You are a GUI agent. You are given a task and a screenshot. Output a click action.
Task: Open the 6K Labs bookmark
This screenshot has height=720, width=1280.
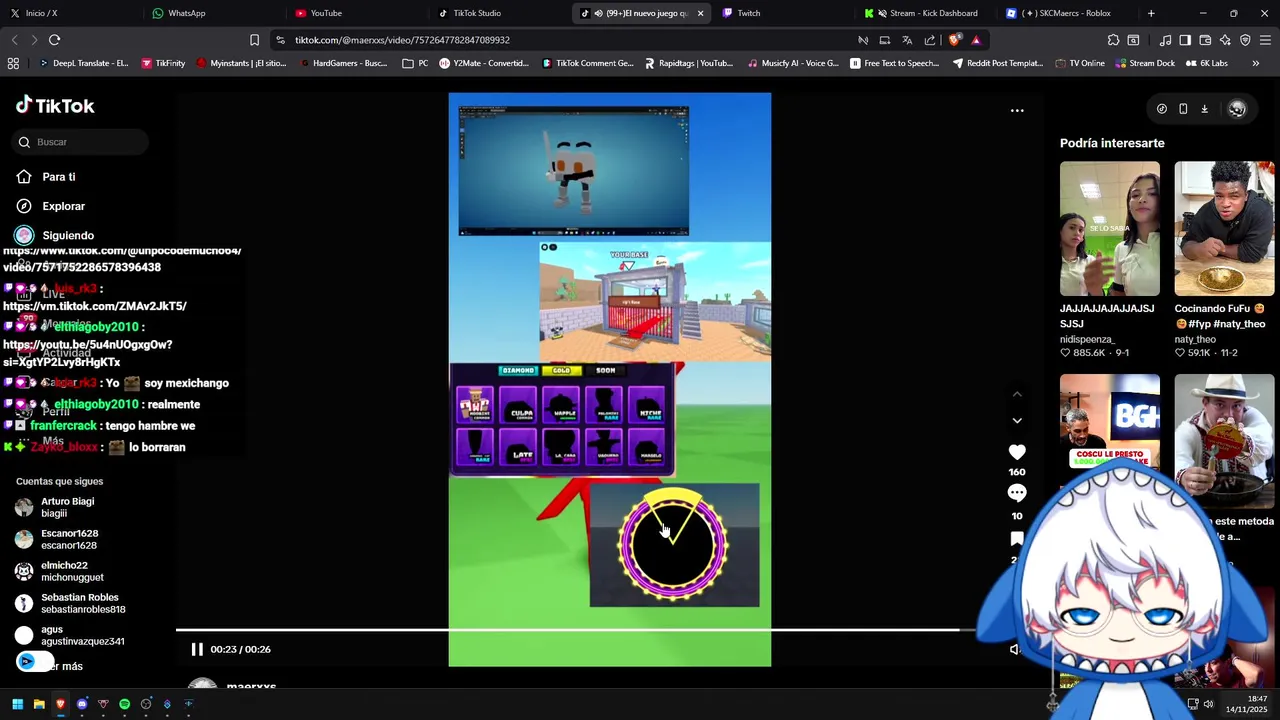point(1206,63)
